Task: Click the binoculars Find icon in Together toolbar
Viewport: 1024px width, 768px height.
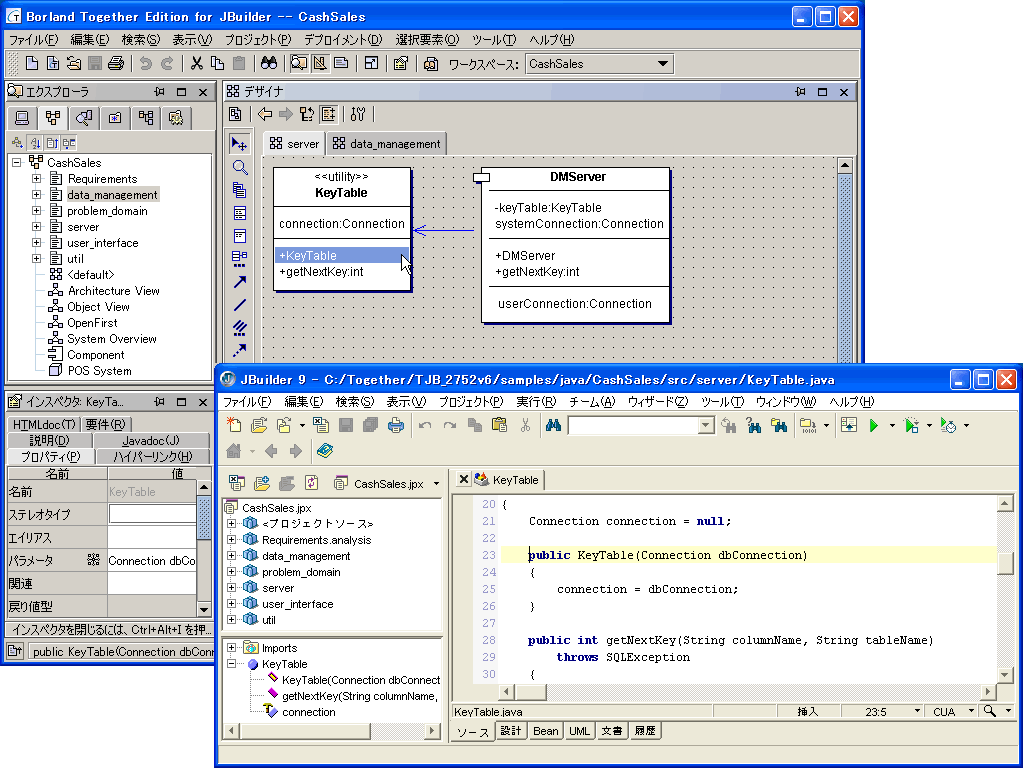Action: (269, 63)
